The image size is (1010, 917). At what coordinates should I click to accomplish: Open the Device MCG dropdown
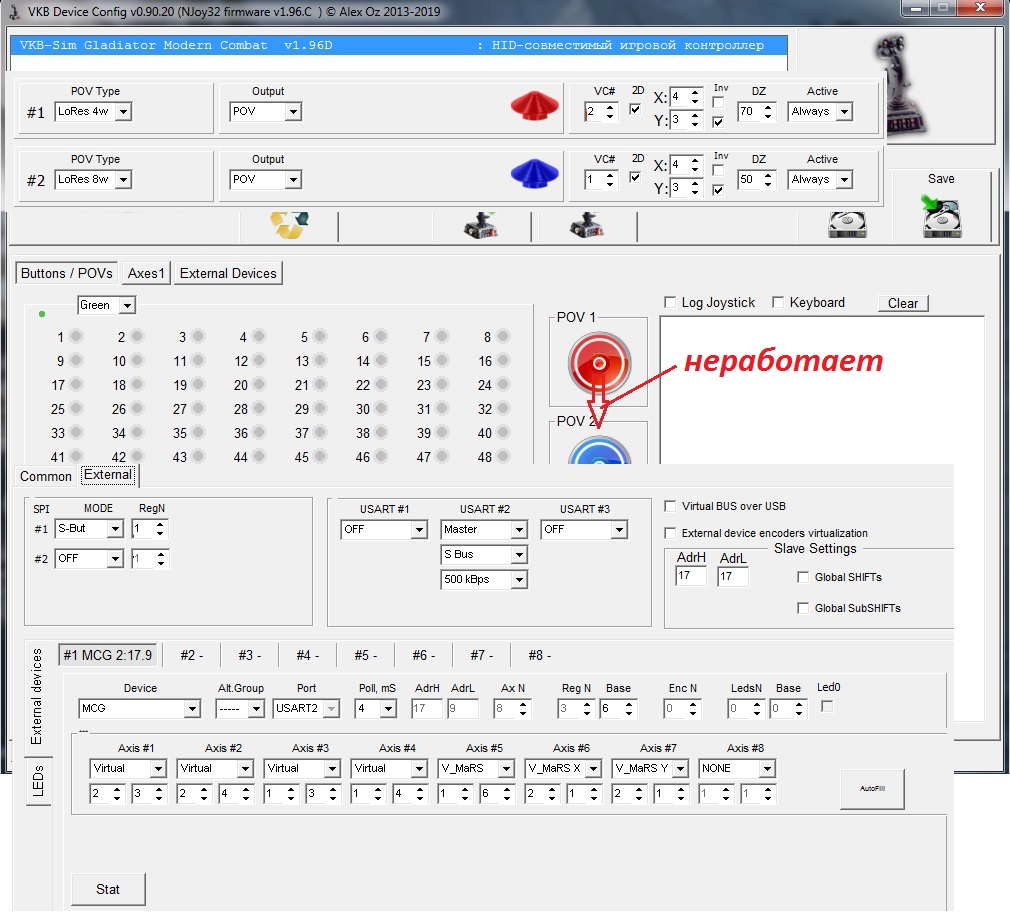coord(192,708)
